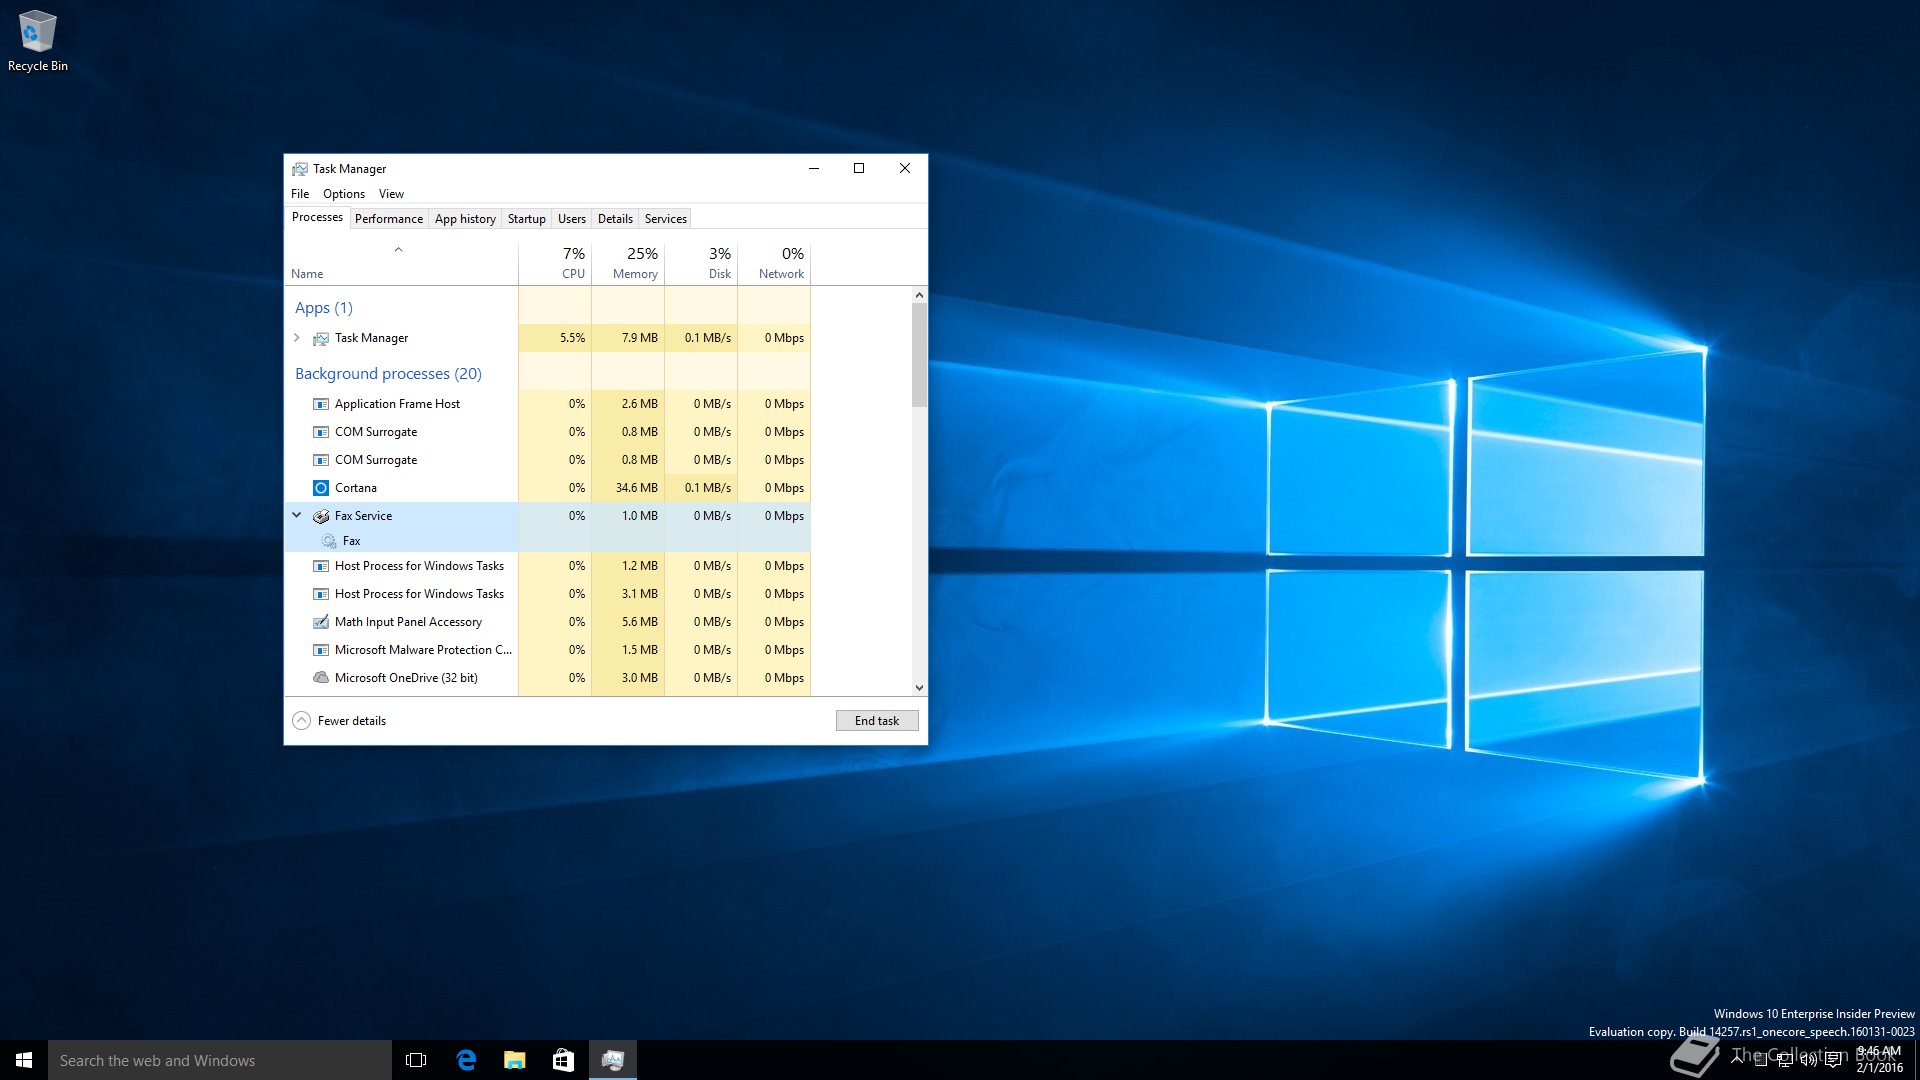Select the Task Manager app row icon
This screenshot has width=1920, height=1080.
(x=321, y=338)
